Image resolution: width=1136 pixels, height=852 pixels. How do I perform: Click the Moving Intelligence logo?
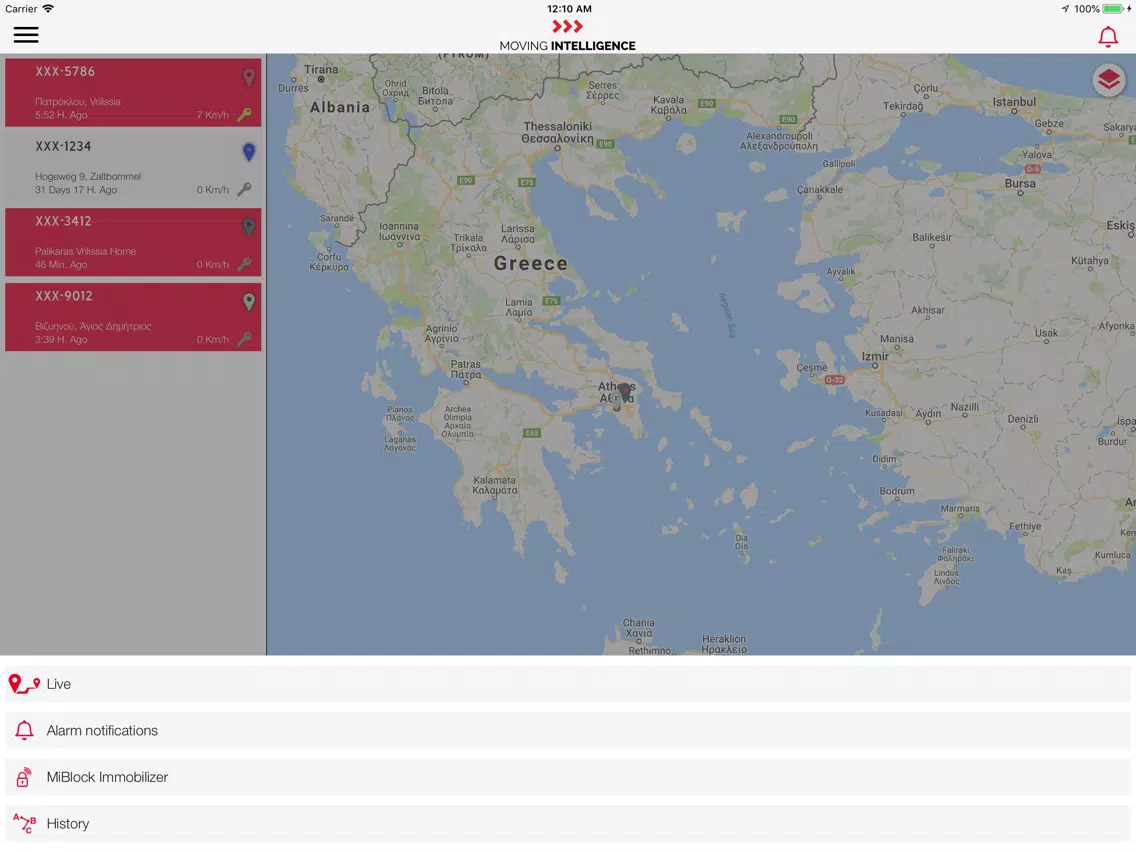(x=567, y=36)
